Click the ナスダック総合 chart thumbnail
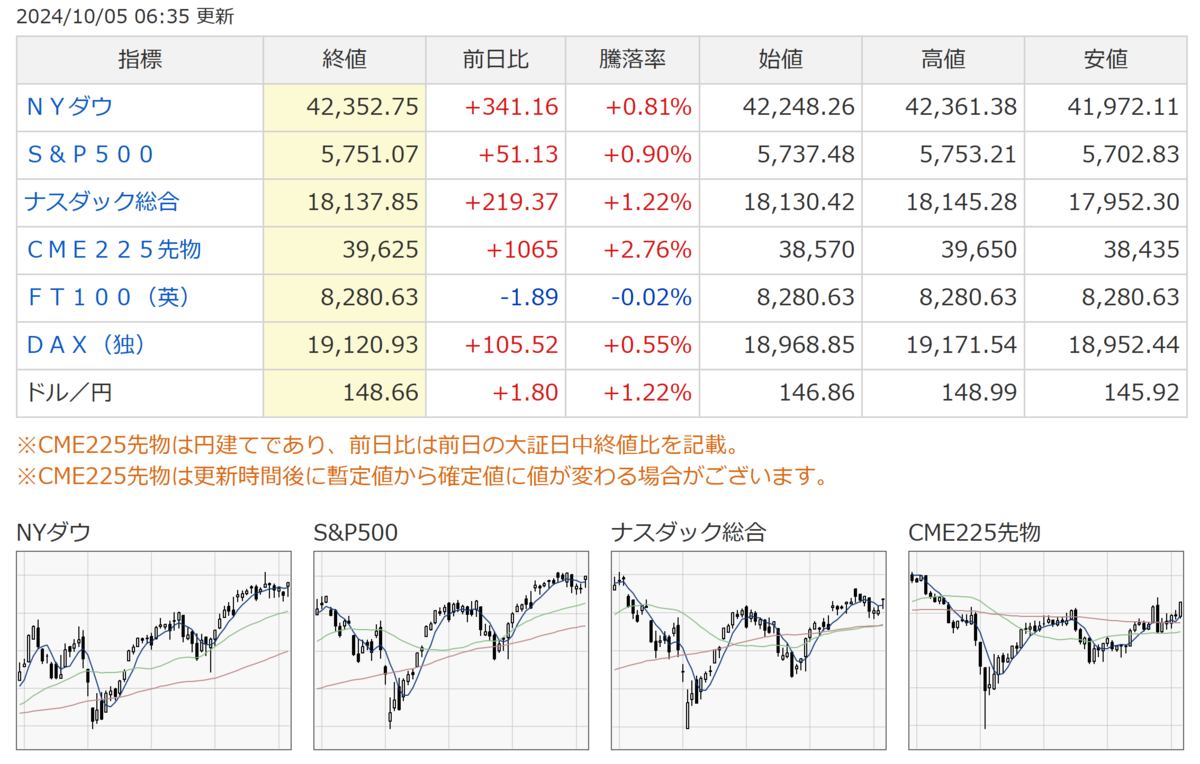1200x764 pixels. coord(748,649)
